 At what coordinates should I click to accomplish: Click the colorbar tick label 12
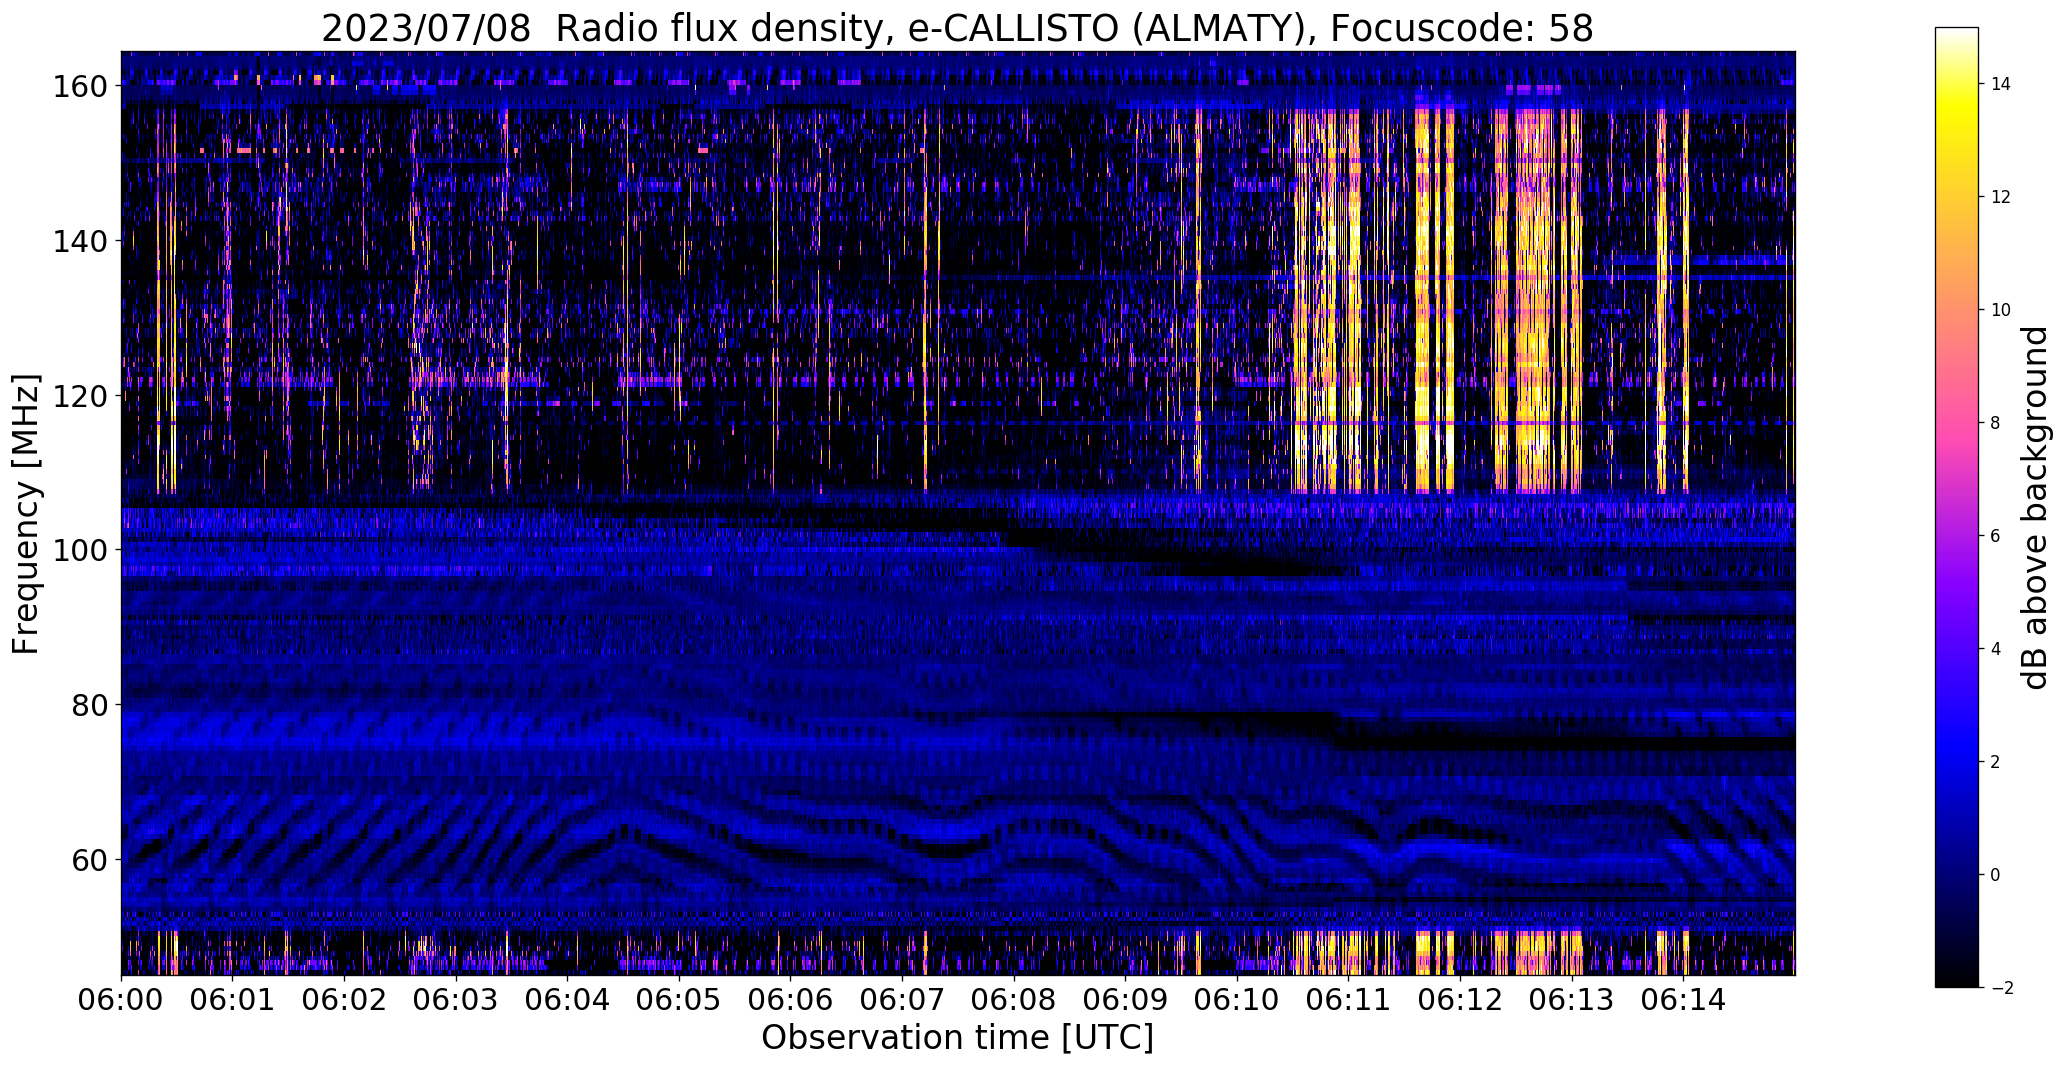point(2001,197)
